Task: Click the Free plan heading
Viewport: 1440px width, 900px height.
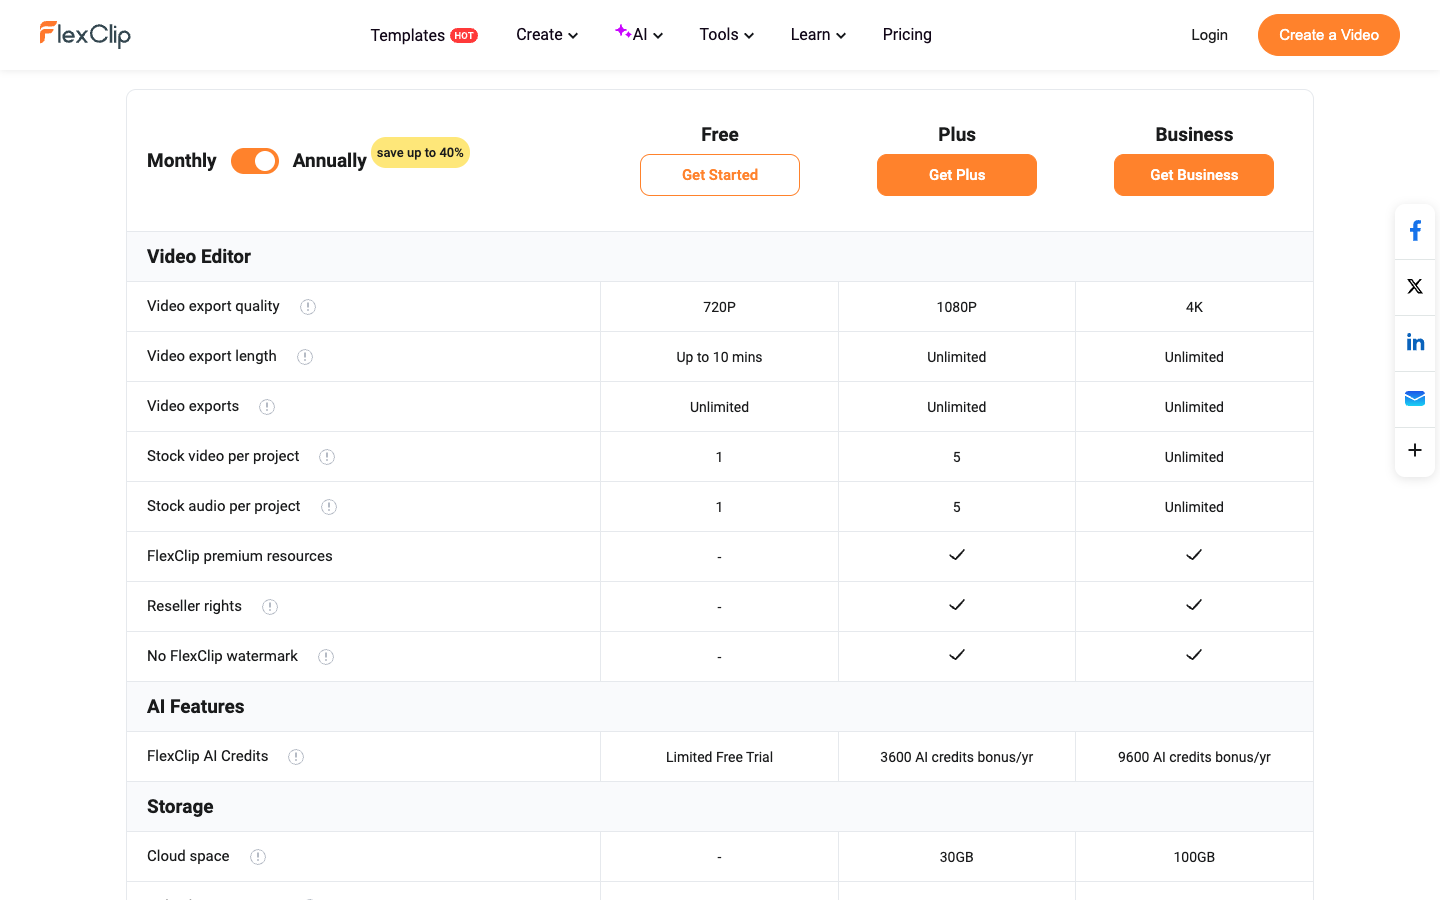Action: [720, 135]
